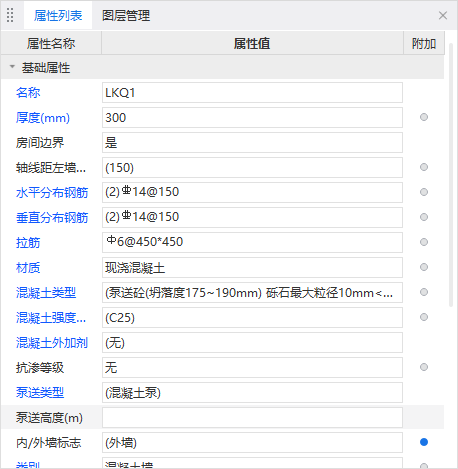Toggle the 附加 circle for 水平分布钢筋

(x=424, y=192)
